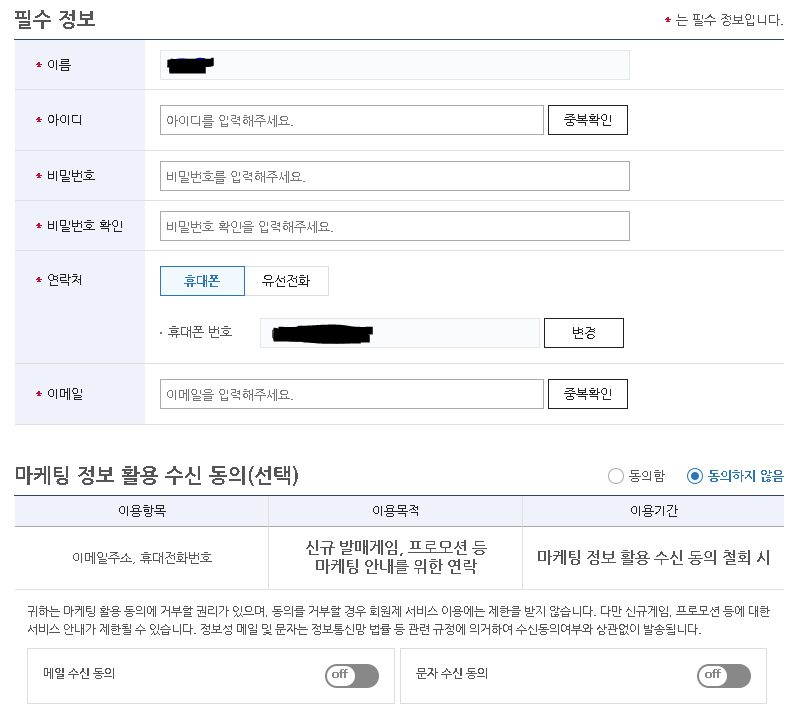Click the 마케팅 정보 활용 수신 동의(선택) heading
The image size is (797, 707).
(157, 475)
